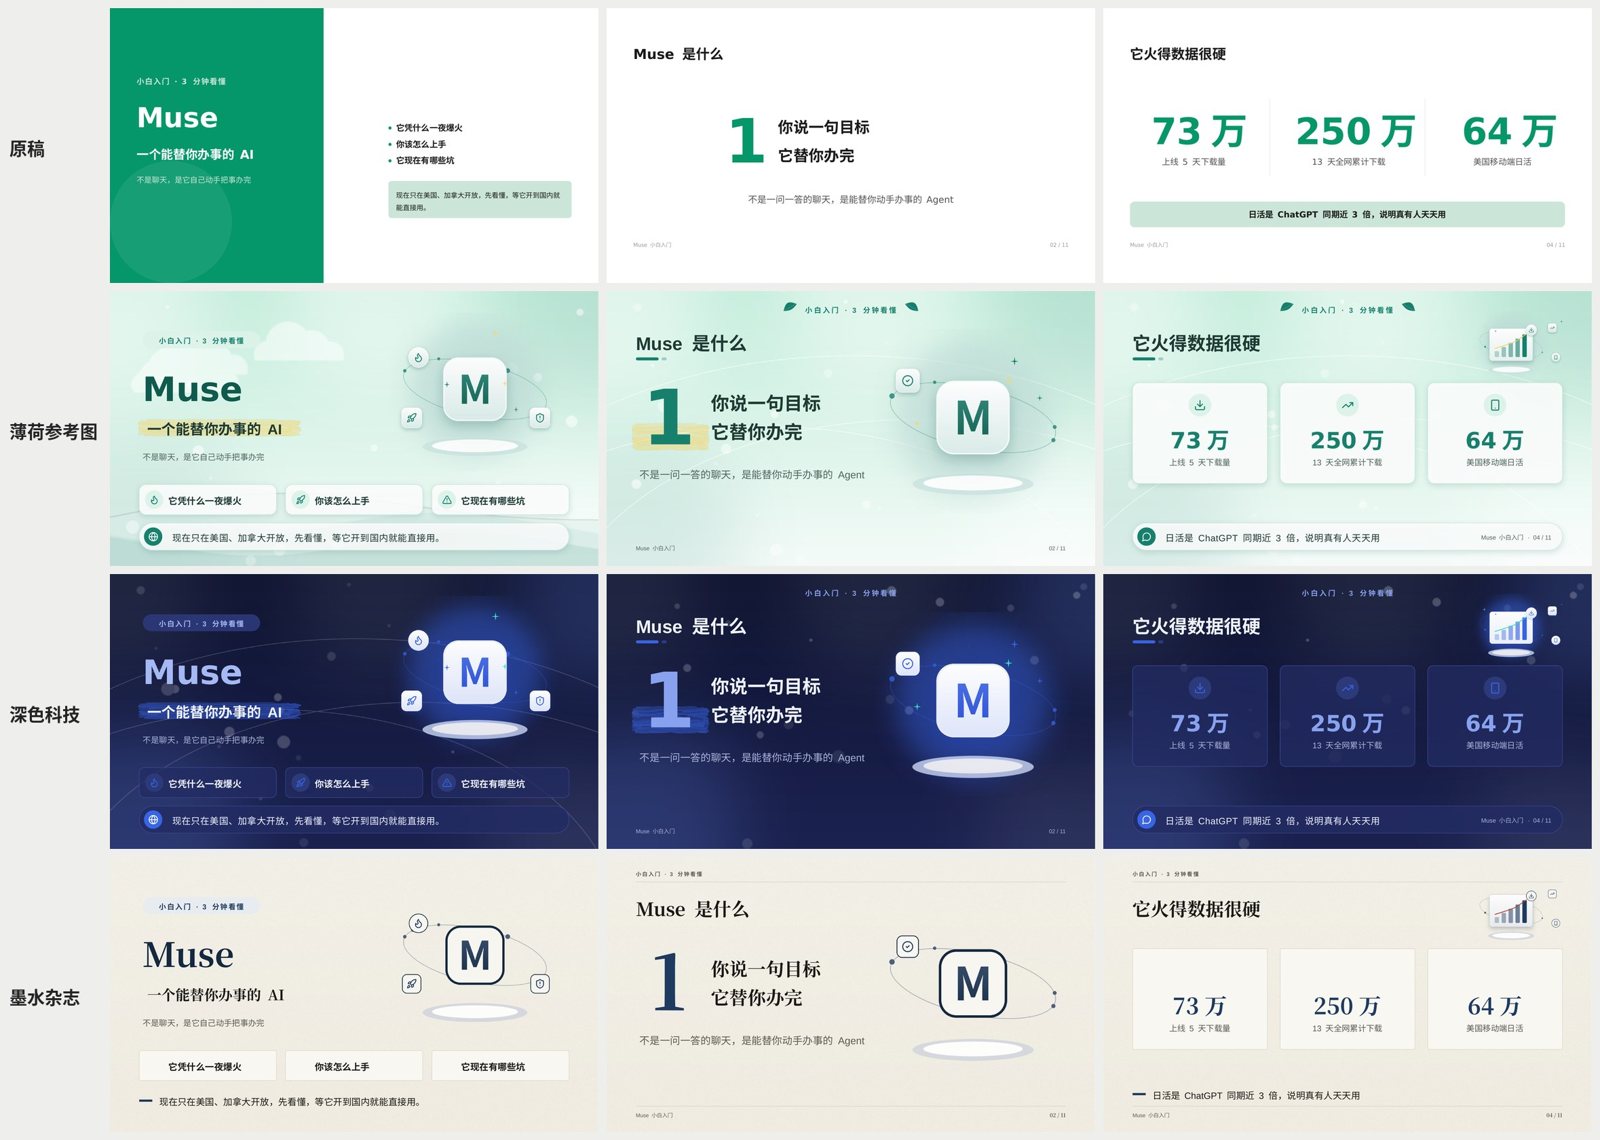Click the bar chart illustration in the dark blue stats slide
This screenshot has height=1140, width=1600.
pos(1511,629)
